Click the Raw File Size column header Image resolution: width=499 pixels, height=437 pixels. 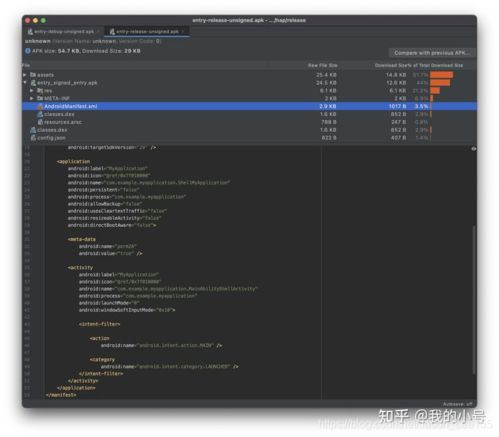coord(323,65)
